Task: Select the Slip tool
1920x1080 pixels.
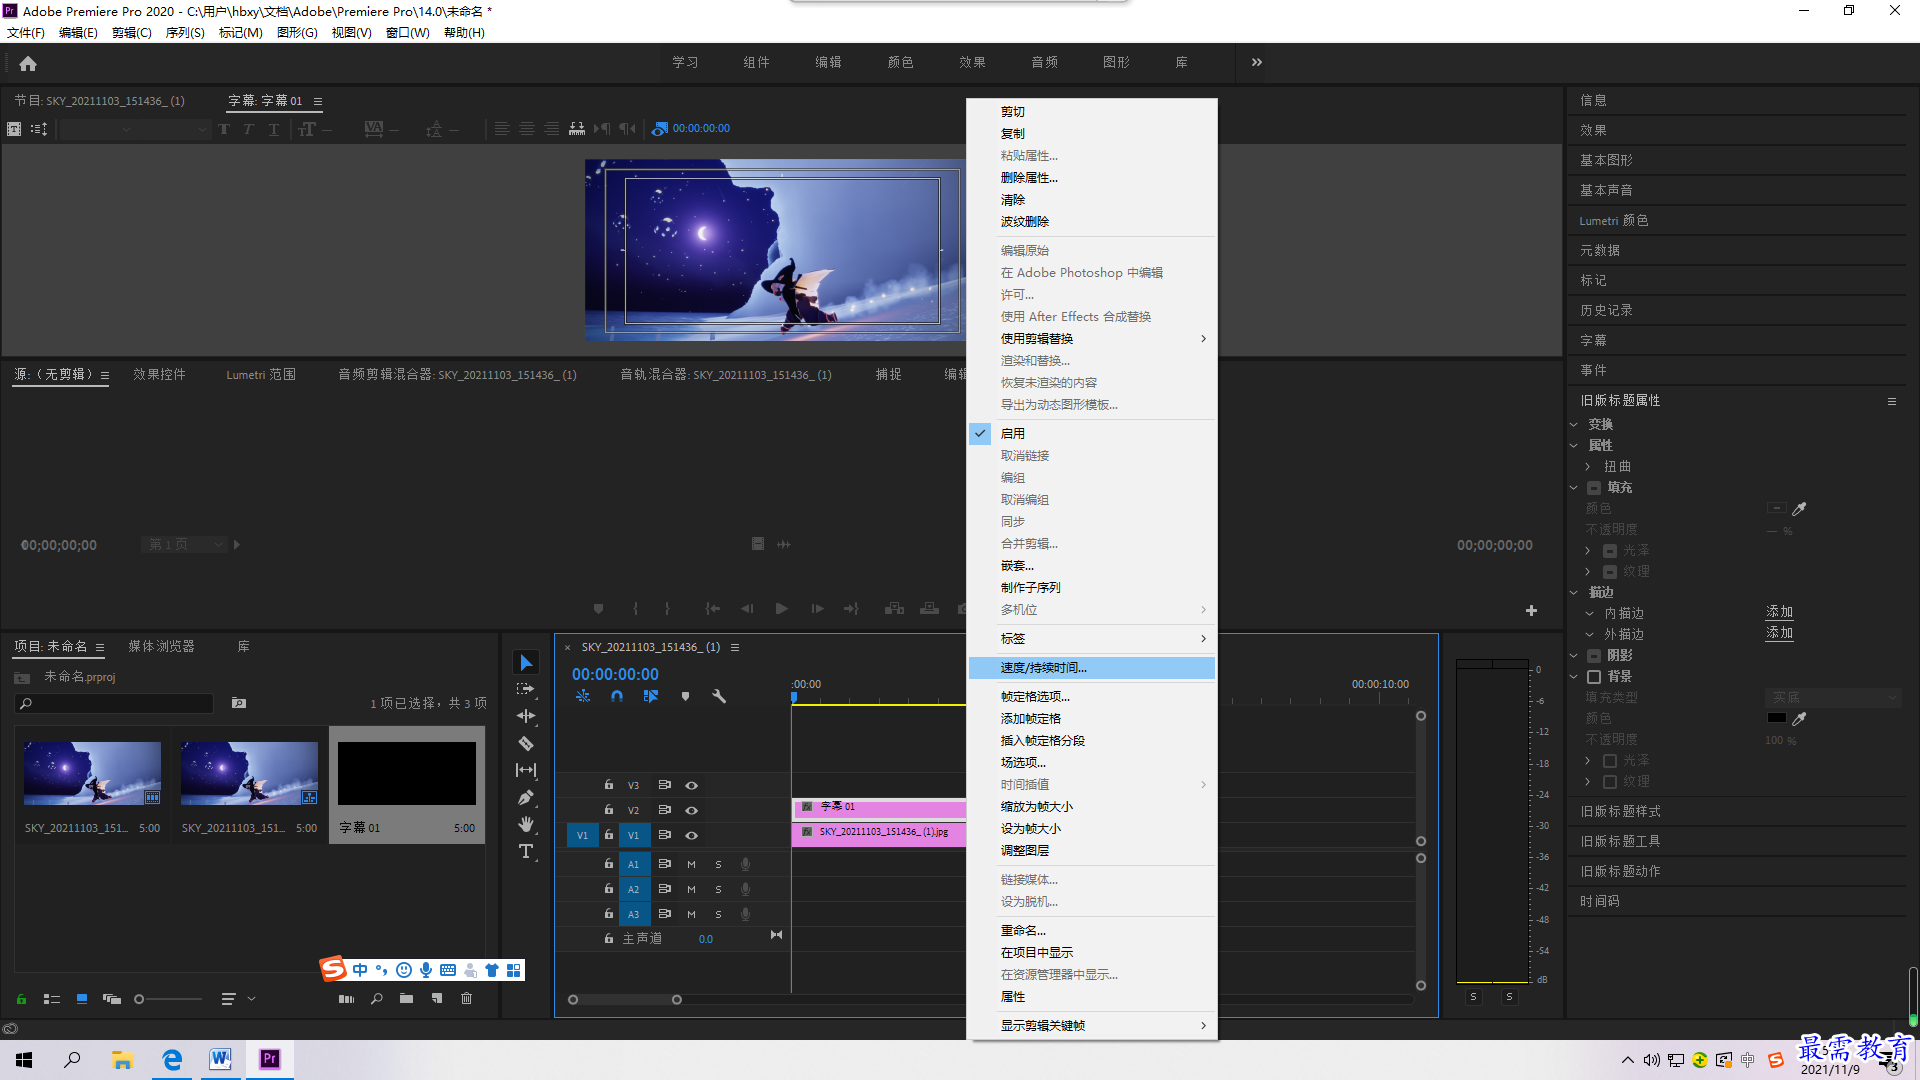Action: point(526,770)
